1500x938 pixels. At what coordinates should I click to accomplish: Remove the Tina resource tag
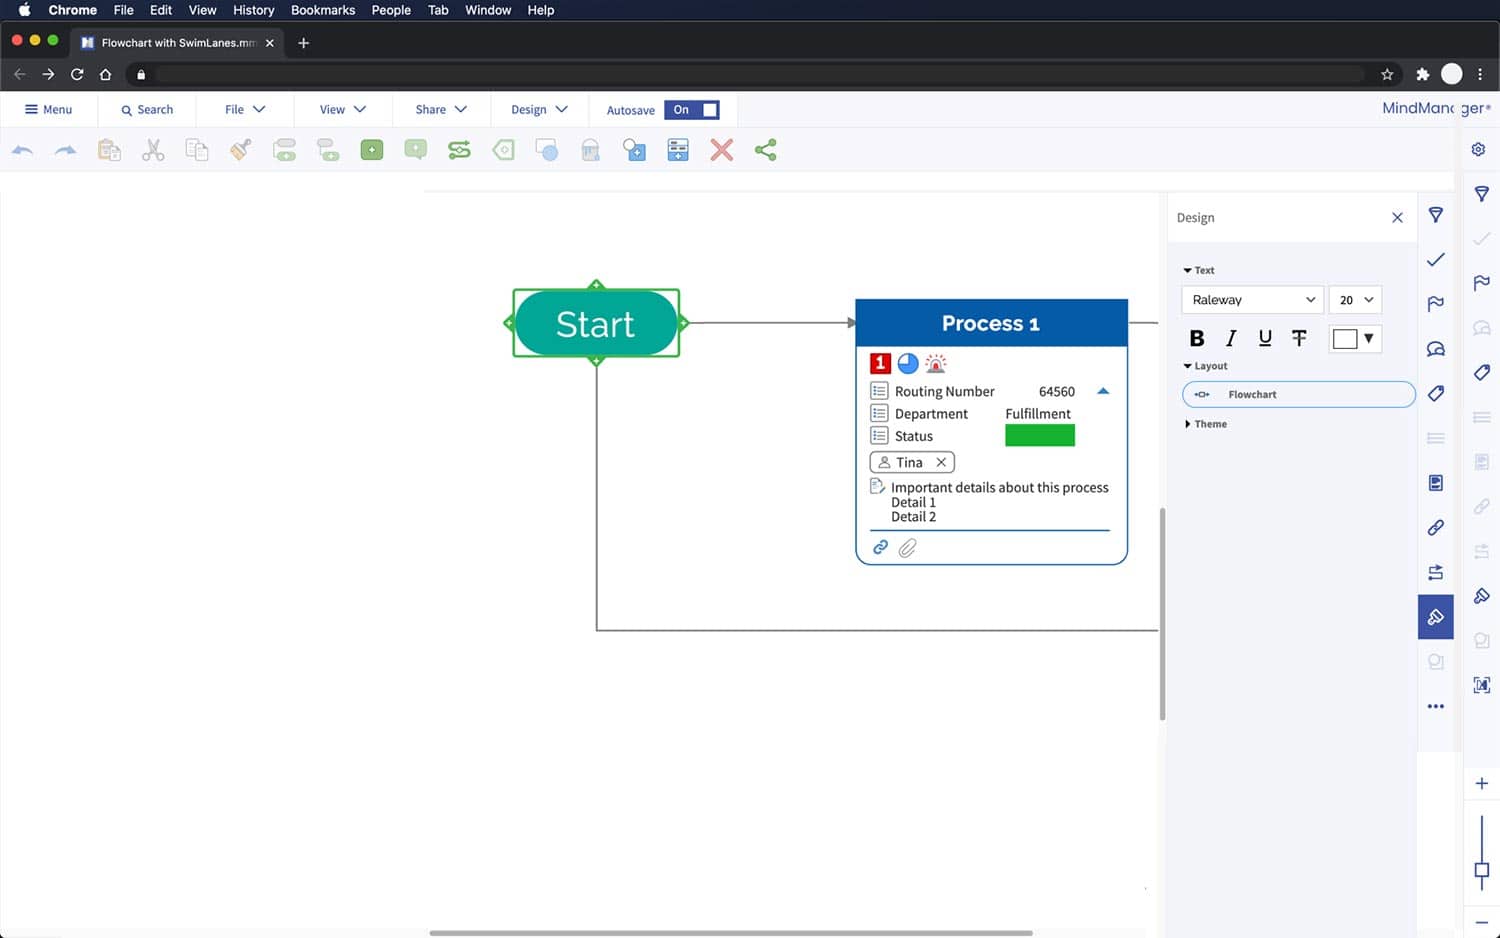(x=941, y=462)
